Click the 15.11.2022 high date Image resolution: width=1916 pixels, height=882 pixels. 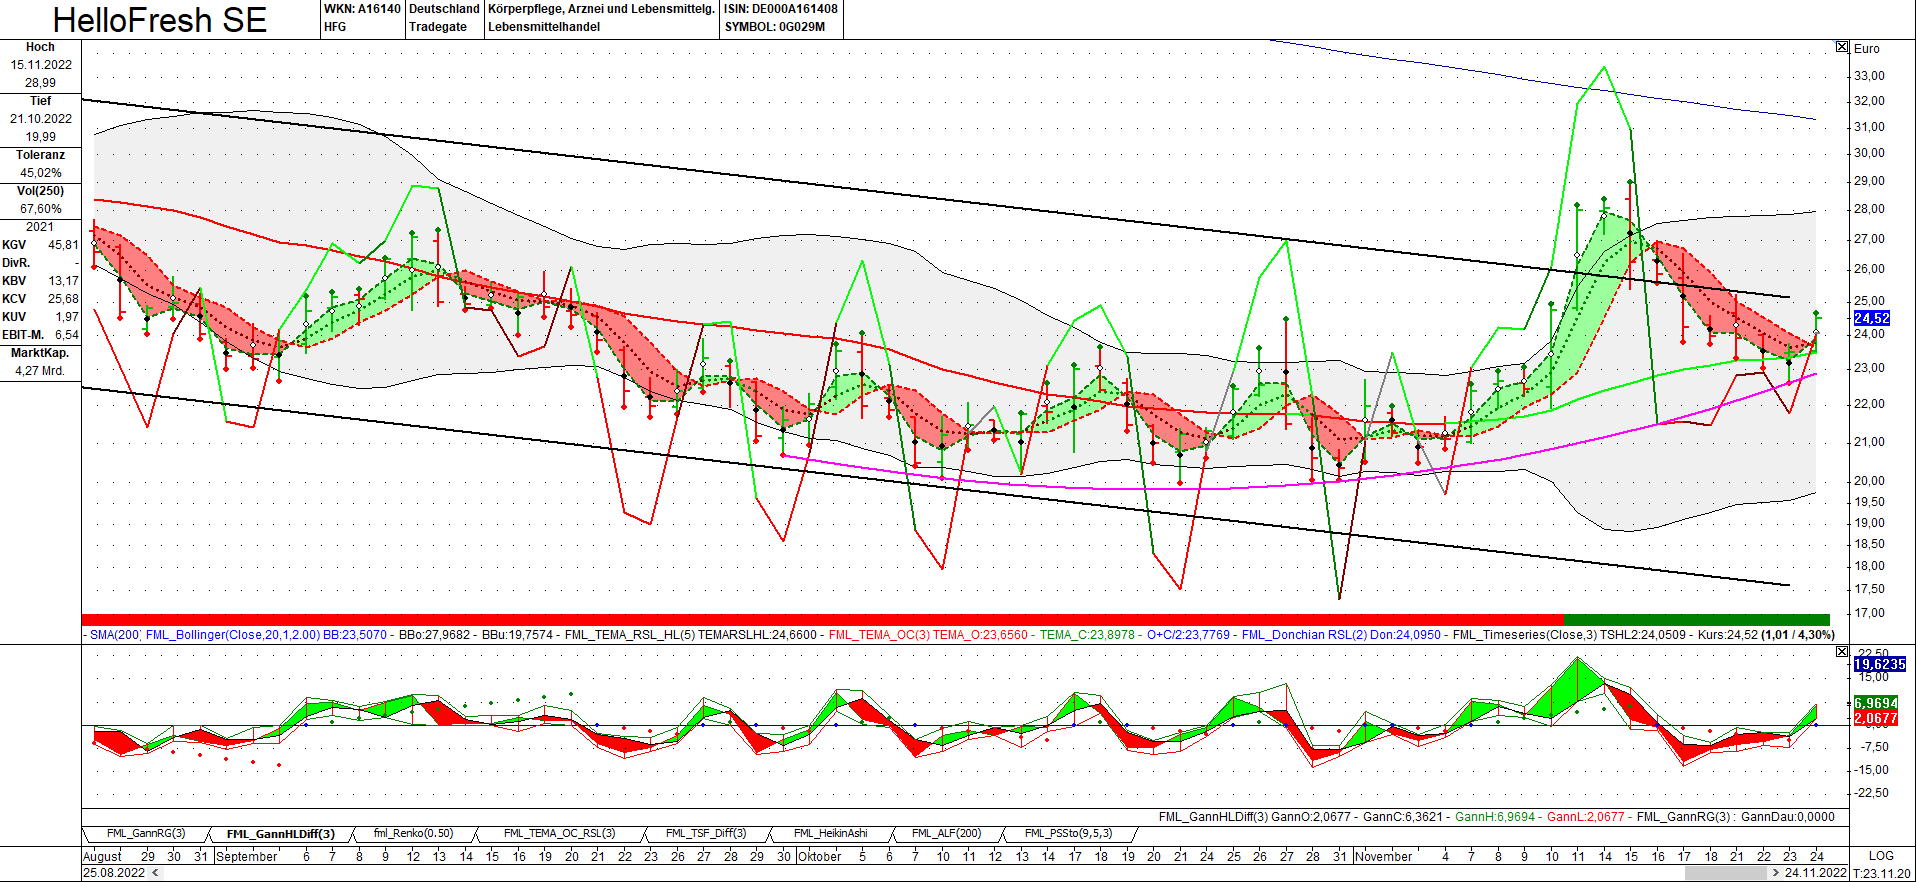pyautogui.click(x=41, y=65)
